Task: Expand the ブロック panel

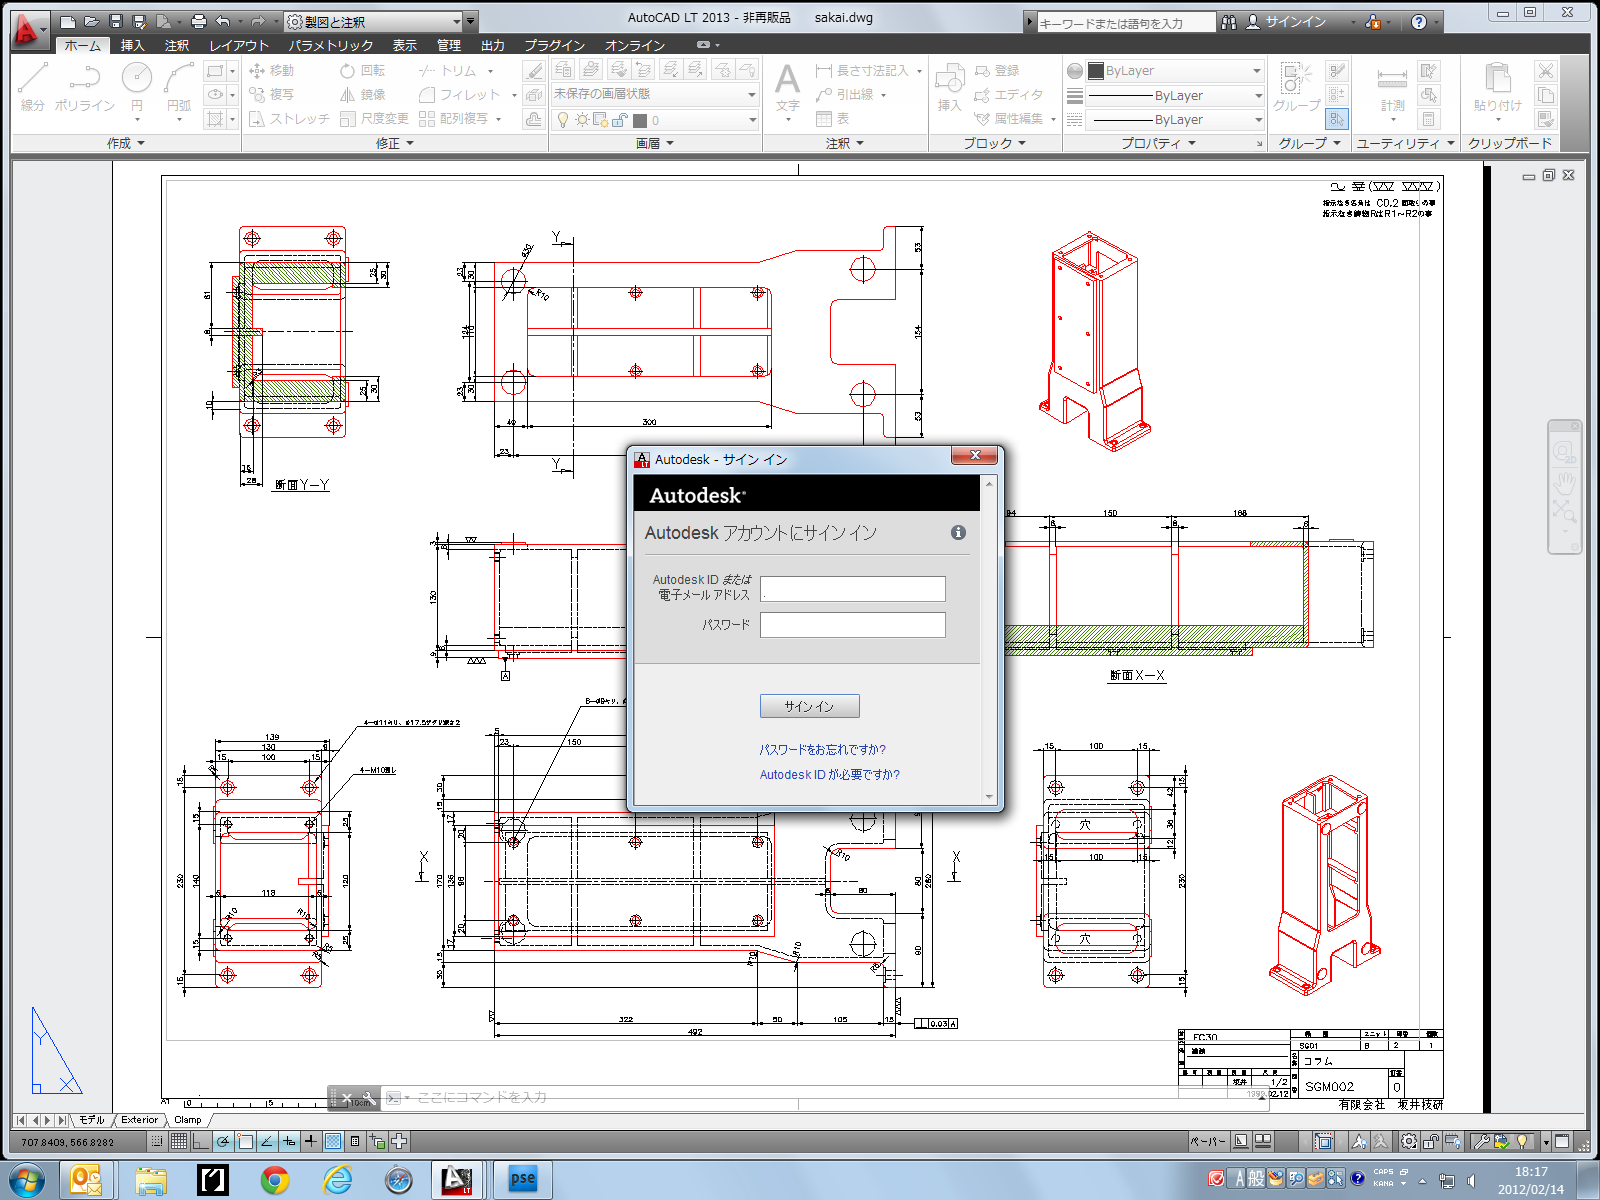Action: pos(995,143)
